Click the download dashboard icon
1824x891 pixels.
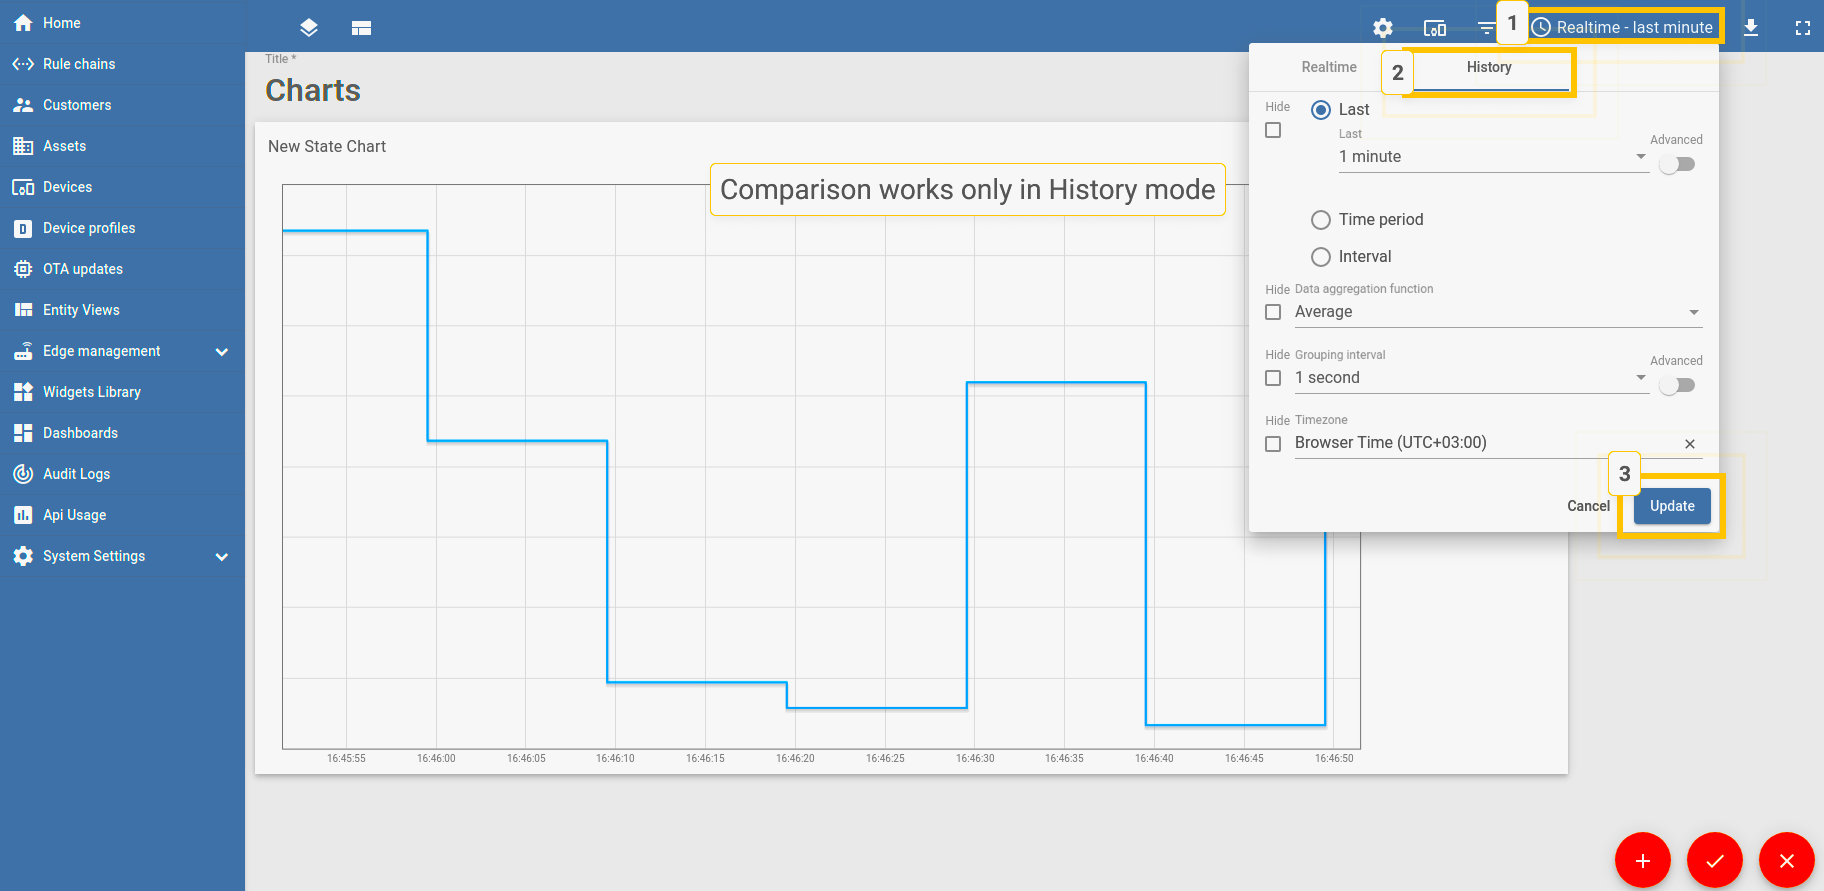tap(1751, 28)
